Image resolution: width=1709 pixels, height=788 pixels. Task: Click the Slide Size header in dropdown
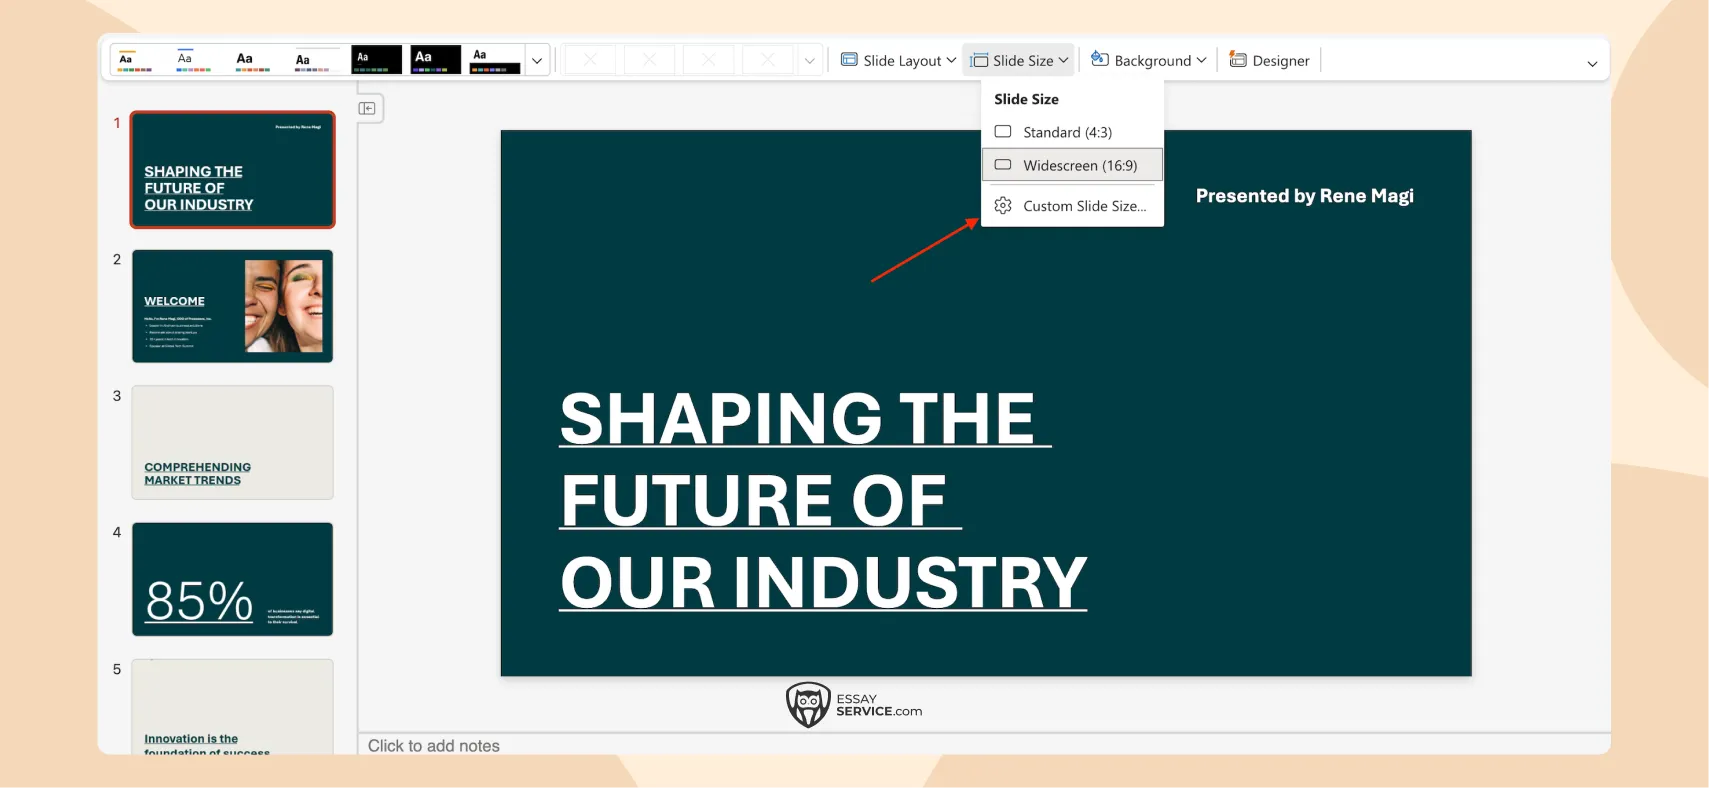click(x=1026, y=99)
